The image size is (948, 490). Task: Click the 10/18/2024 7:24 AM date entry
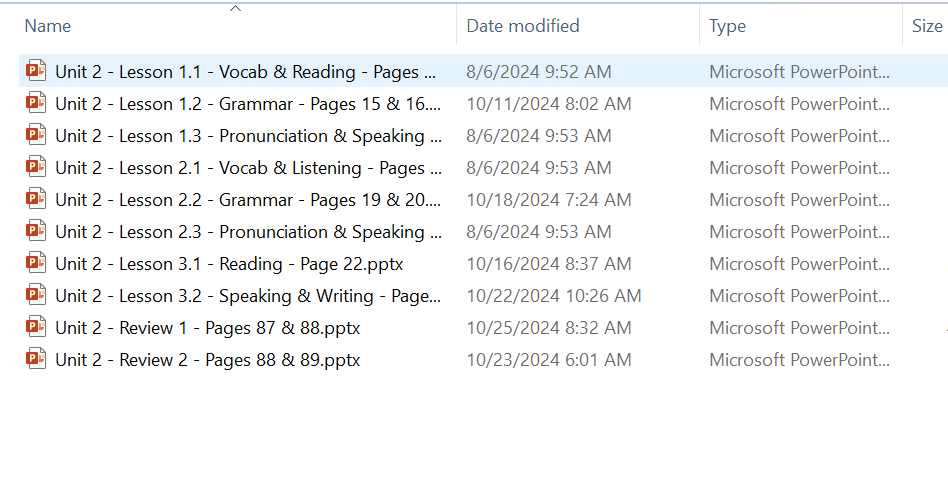(x=548, y=199)
